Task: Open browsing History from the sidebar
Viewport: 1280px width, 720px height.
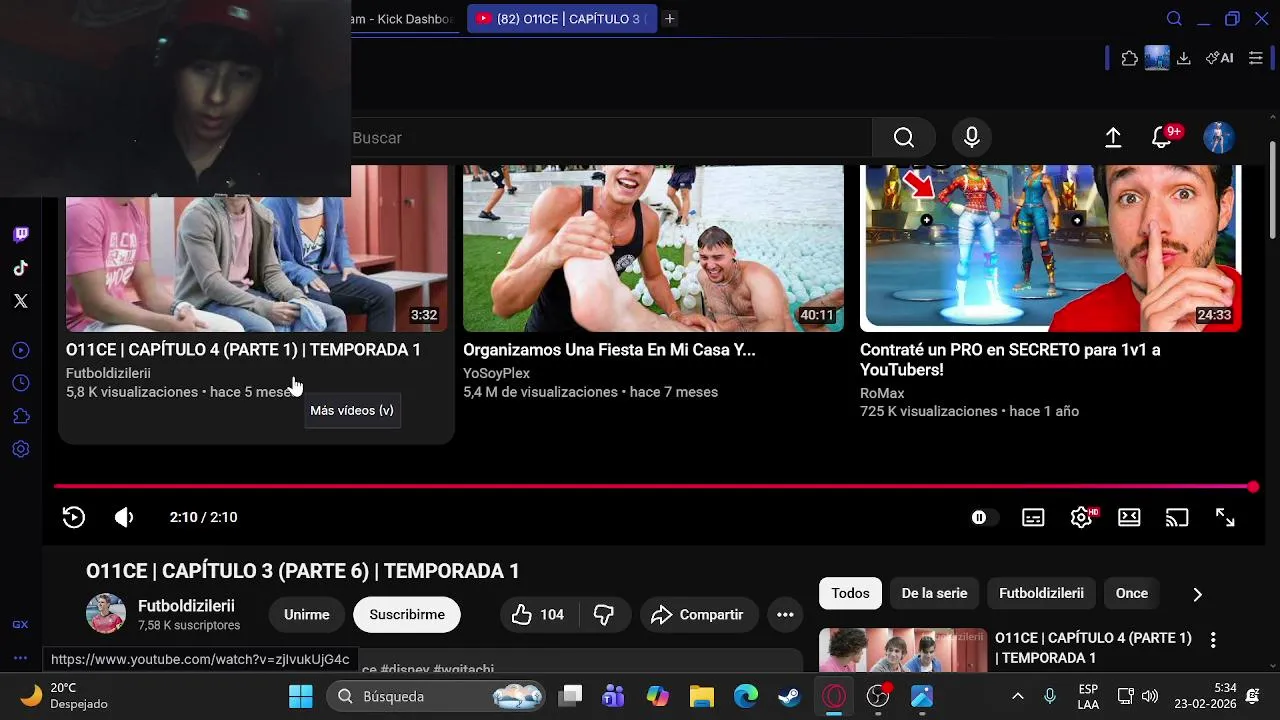Action: 20,383
